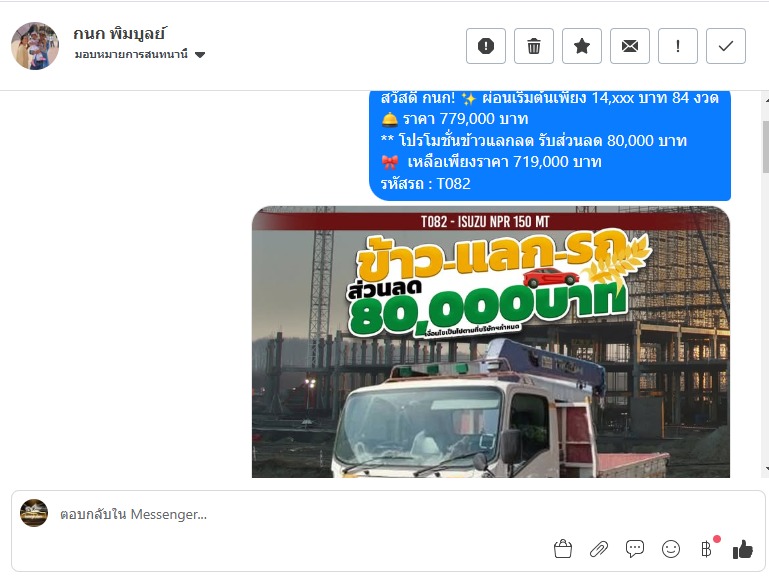Open saved replies speech bubble icon
The image size is (769, 583).
pyautogui.click(x=635, y=549)
